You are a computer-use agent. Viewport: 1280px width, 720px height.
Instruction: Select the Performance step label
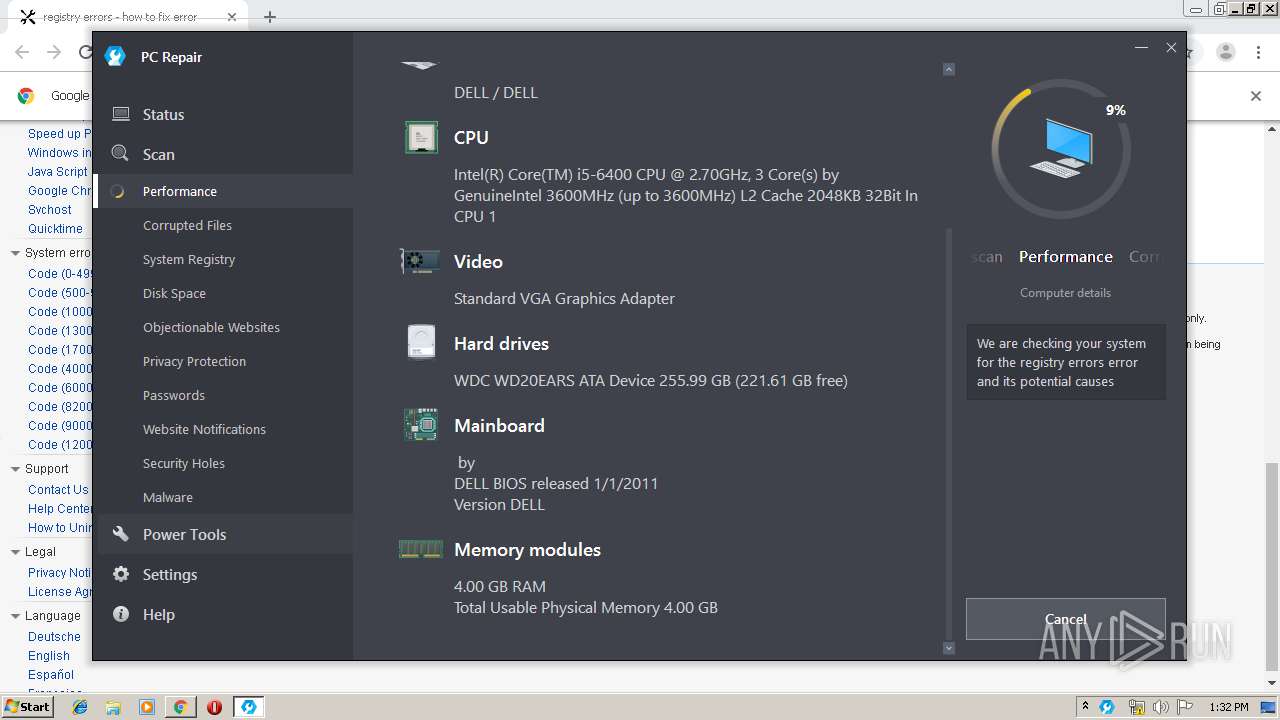pyautogui.click(x=1066, y=257)
